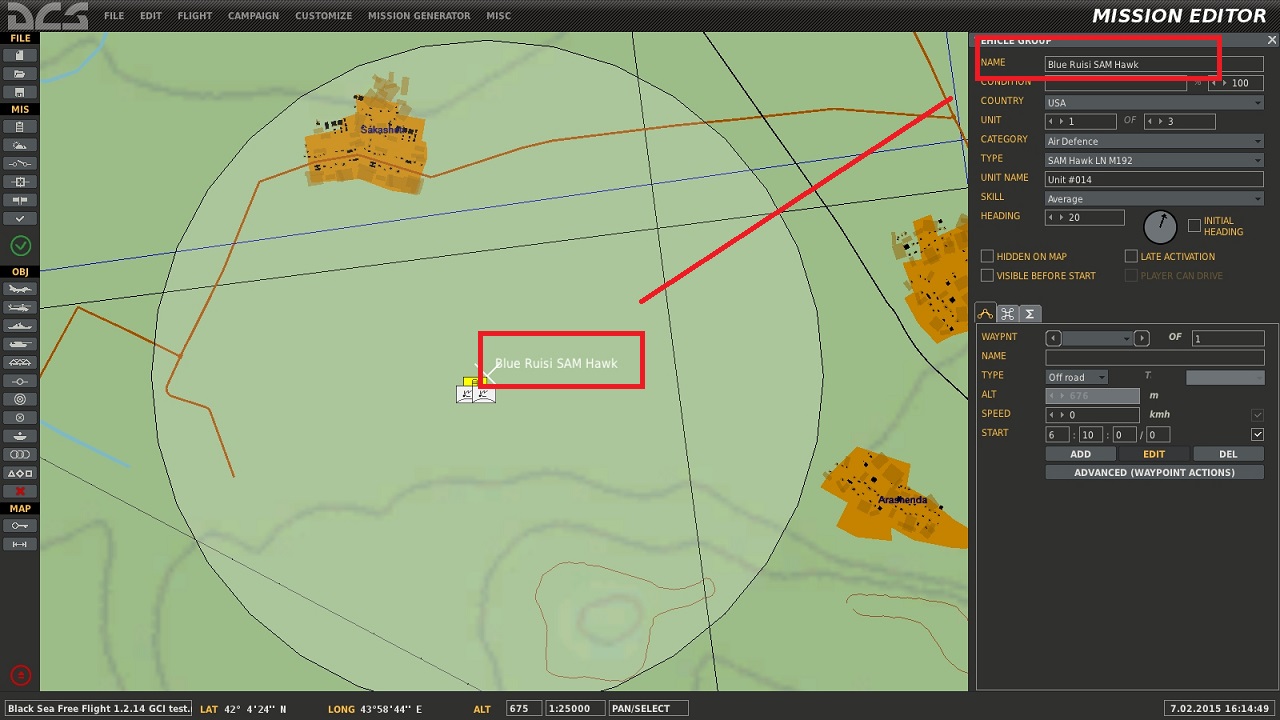Go to previous waypoint with left arrow
Image resolution: width=1280 pixels, height=720 pixels.
coord(1053,338)
